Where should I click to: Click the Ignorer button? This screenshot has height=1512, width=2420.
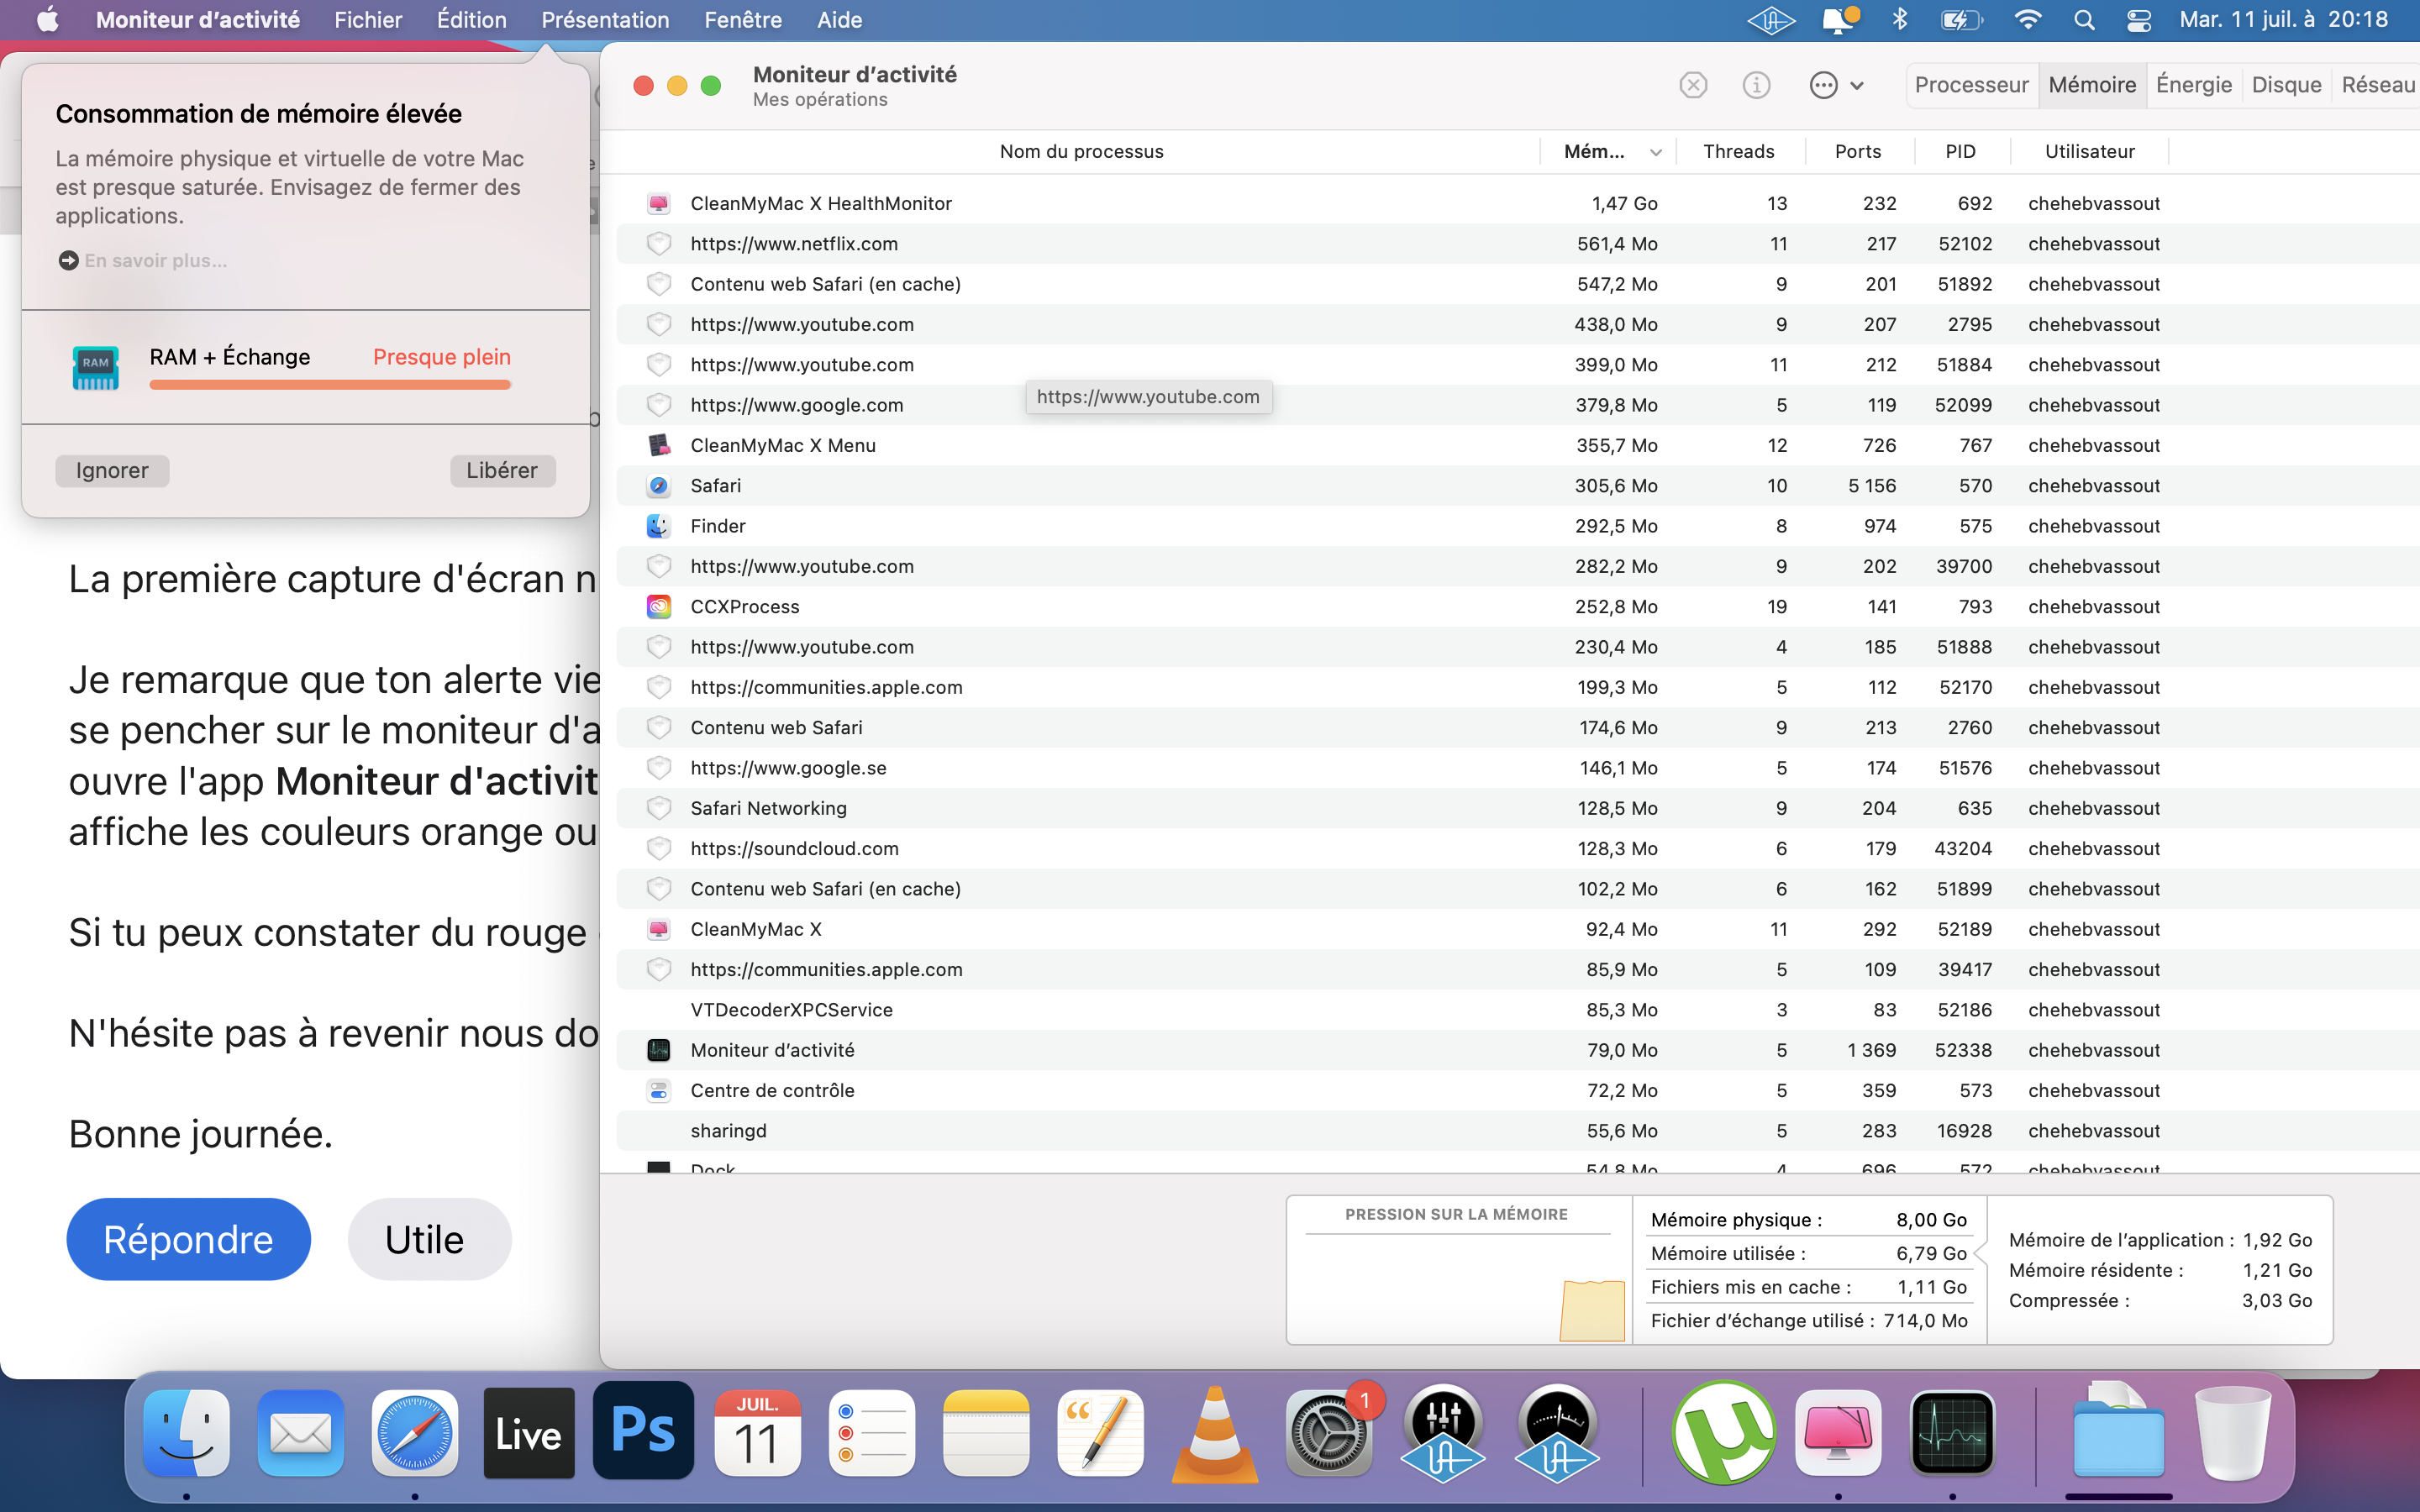112,470
